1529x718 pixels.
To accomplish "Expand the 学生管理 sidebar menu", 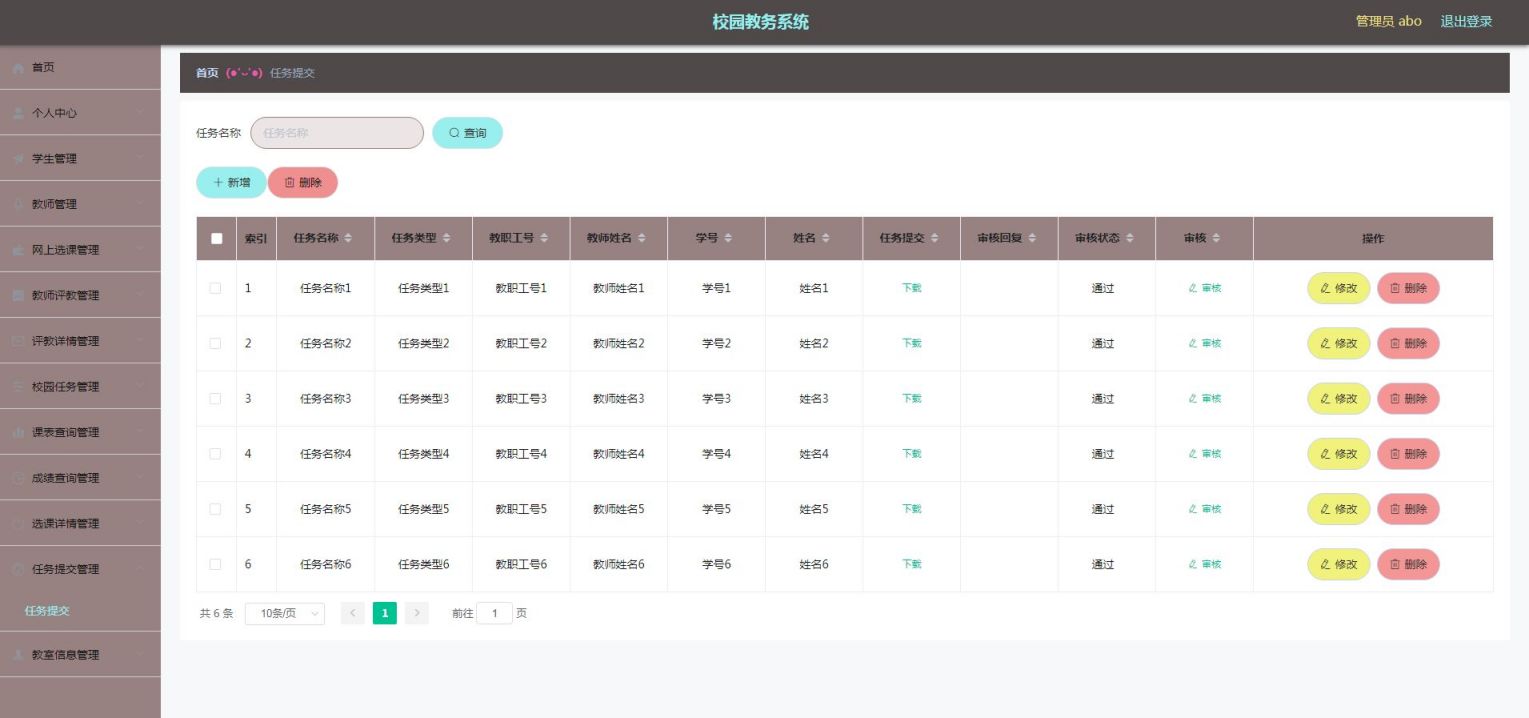I will (x=80, y=159).
